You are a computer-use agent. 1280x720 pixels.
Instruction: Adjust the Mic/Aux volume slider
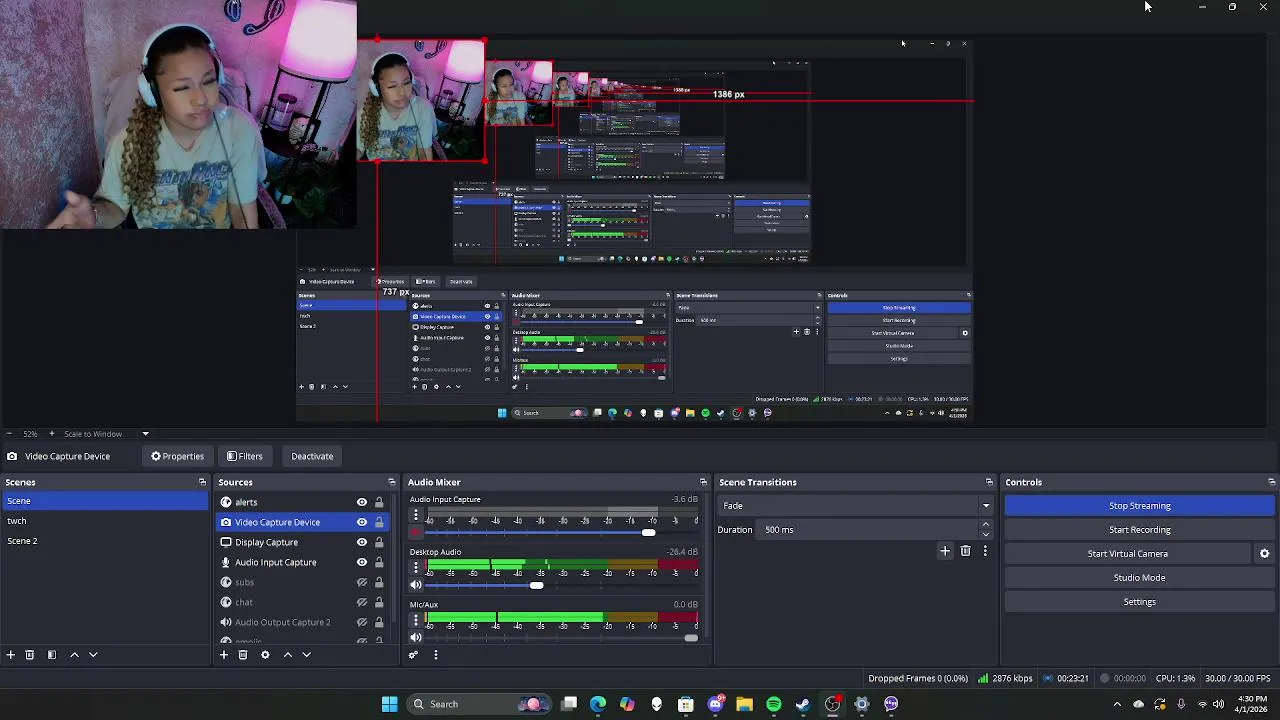pyautogui.click(x=691, y=638)
